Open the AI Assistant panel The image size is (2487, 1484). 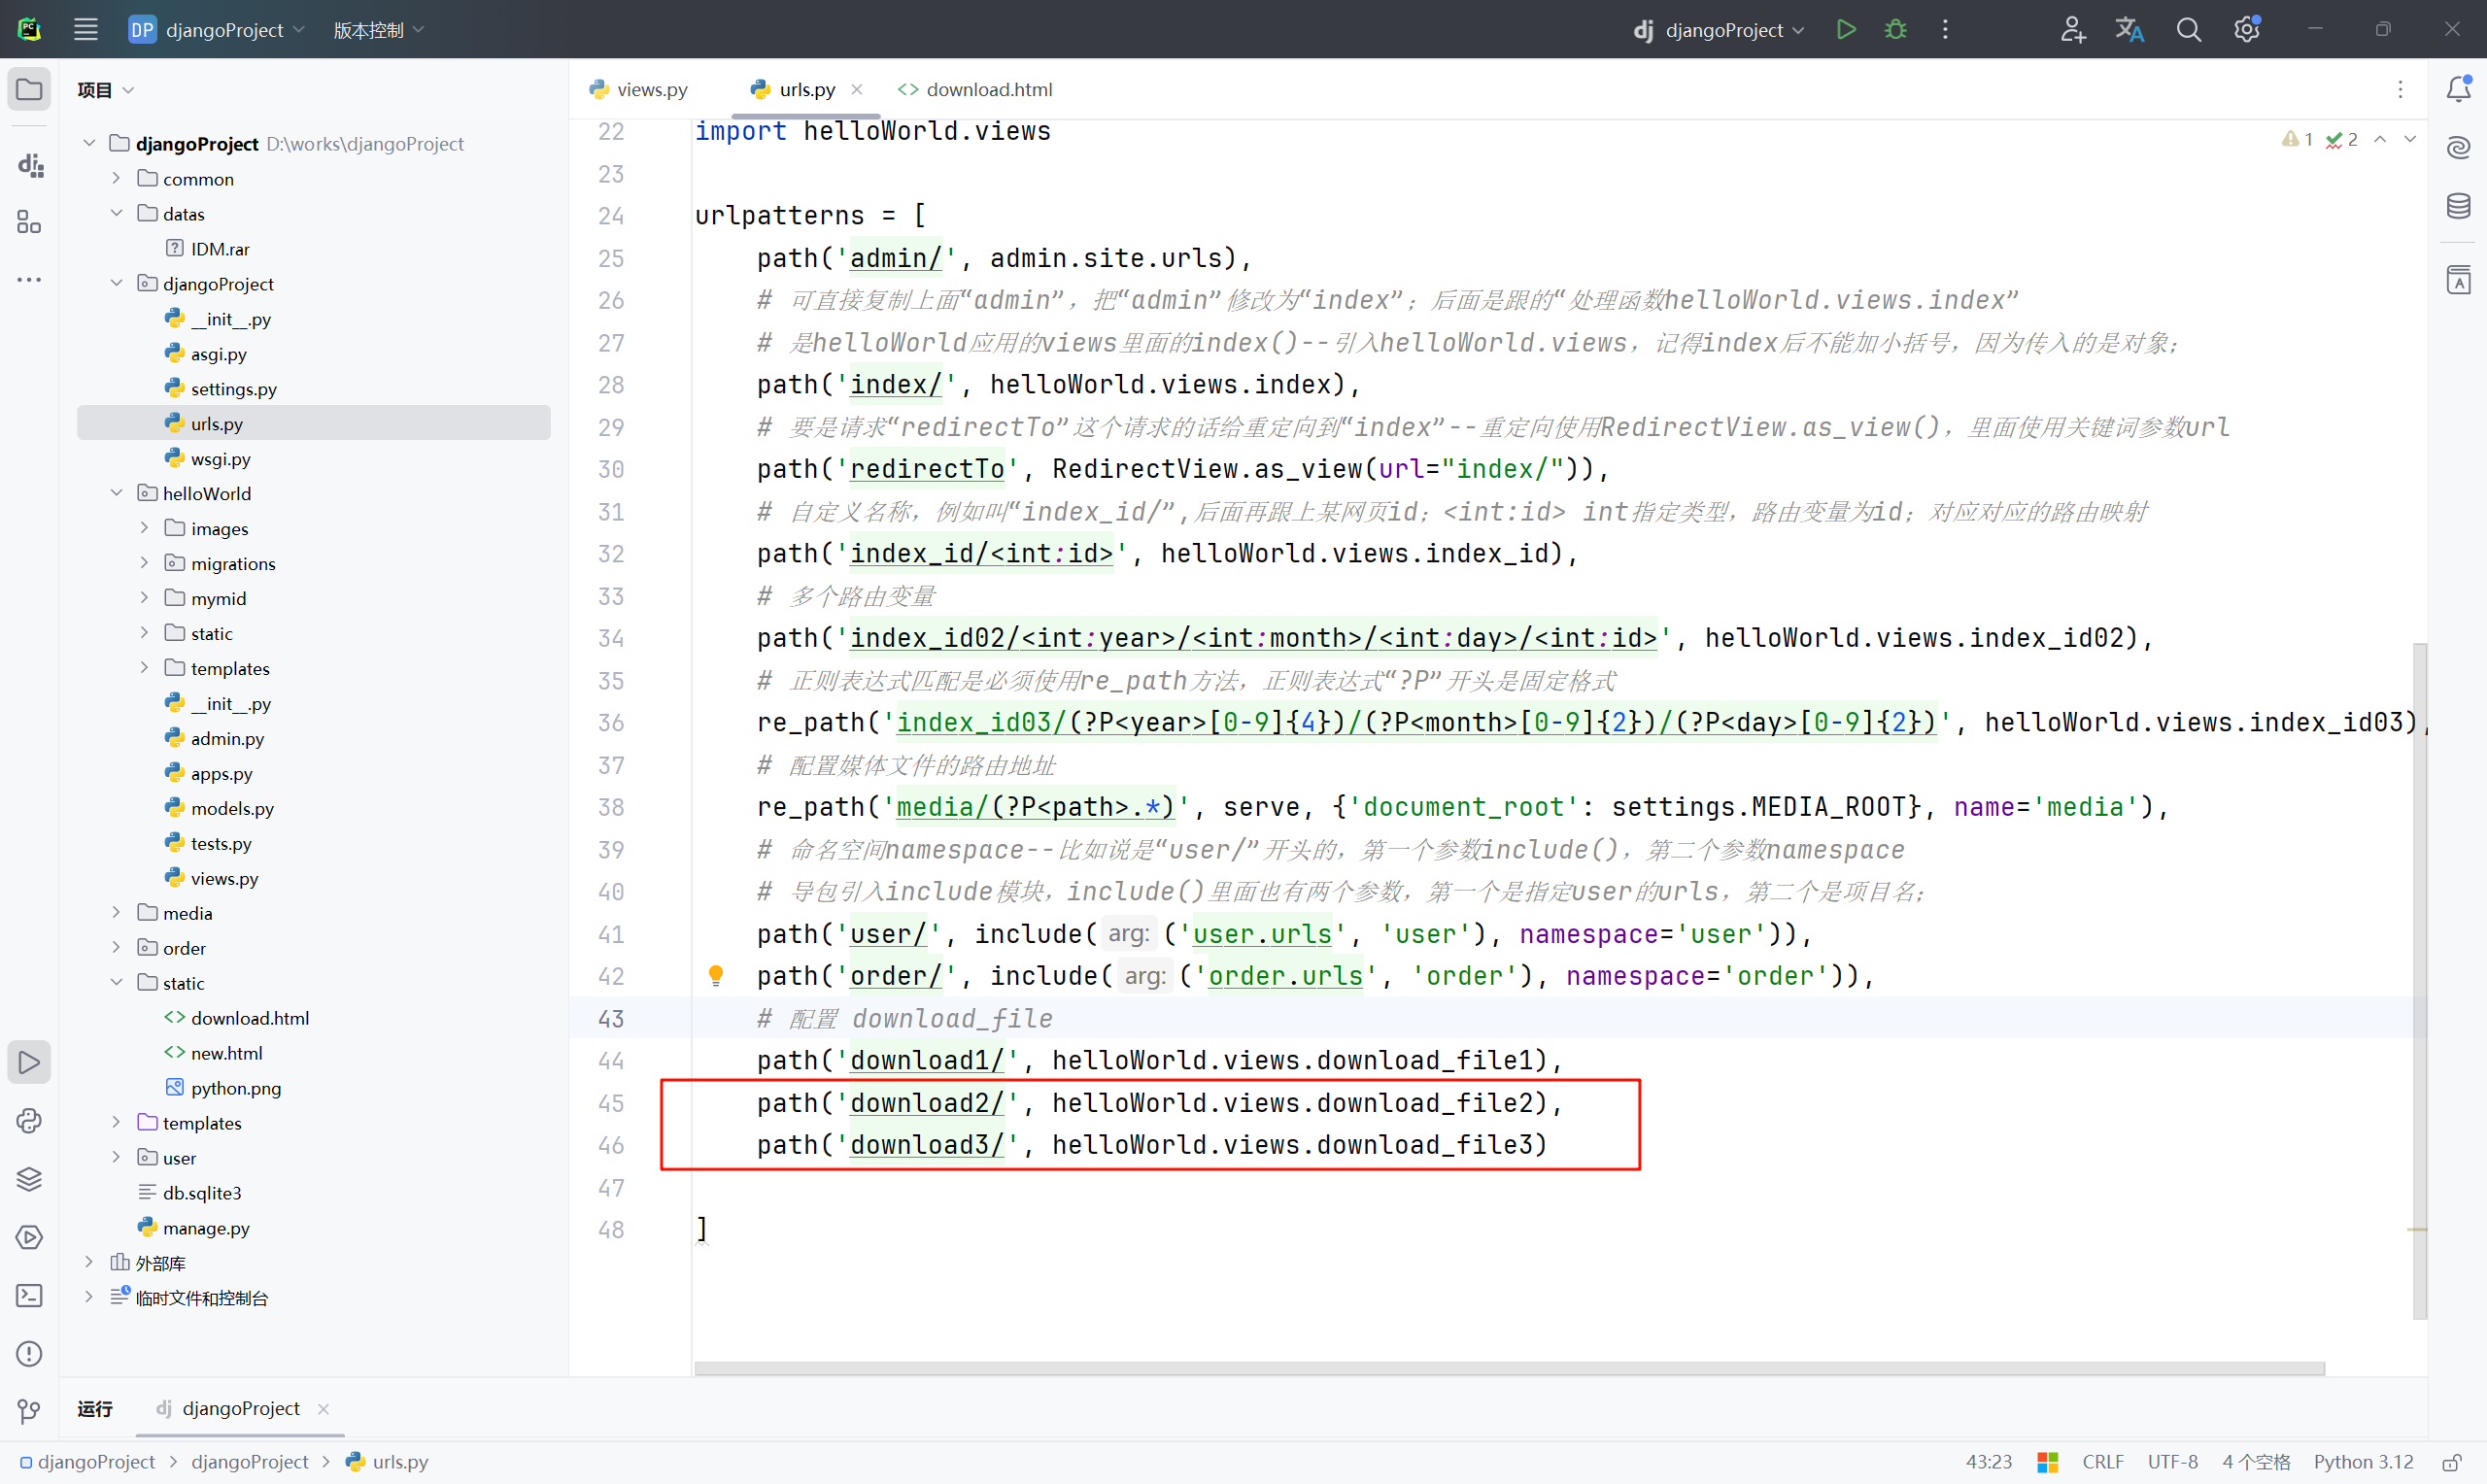tap(2458, 148)
